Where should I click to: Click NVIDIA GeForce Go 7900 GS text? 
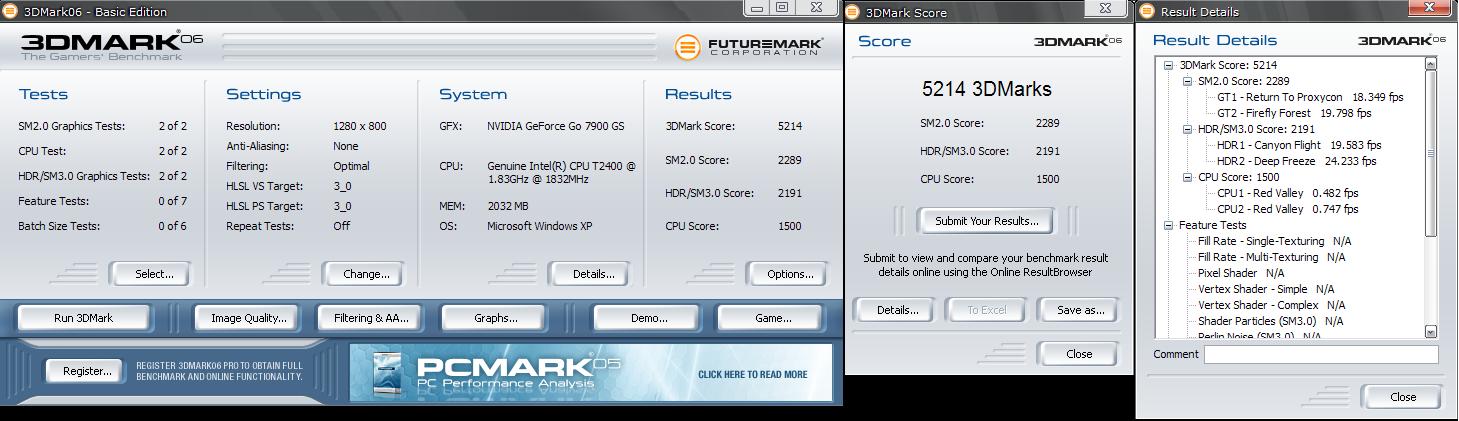coord(555,126)
